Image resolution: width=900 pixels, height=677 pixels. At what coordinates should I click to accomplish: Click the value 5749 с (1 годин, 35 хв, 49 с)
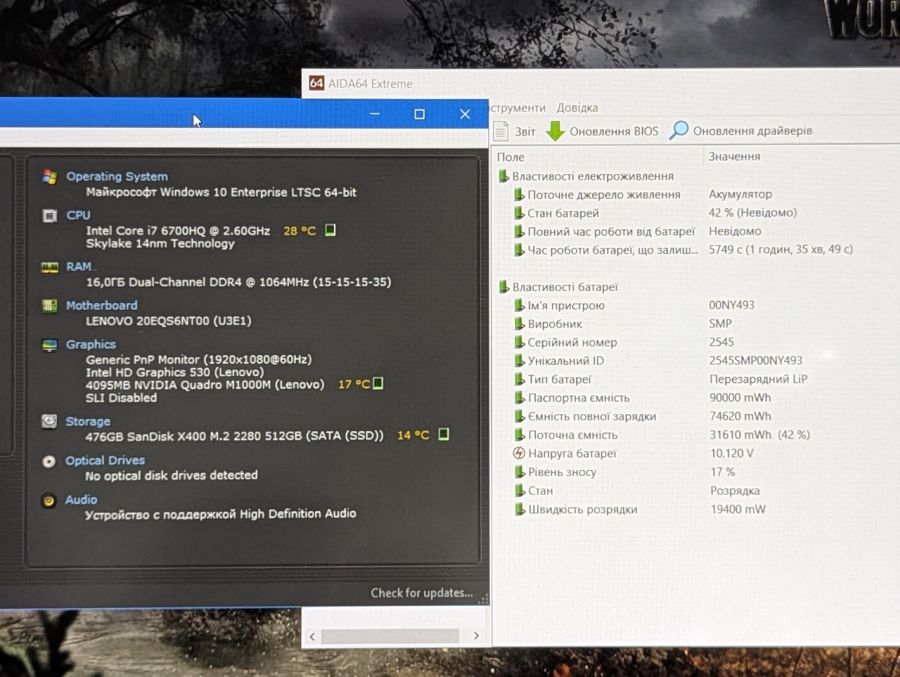(x=781, y=249)
